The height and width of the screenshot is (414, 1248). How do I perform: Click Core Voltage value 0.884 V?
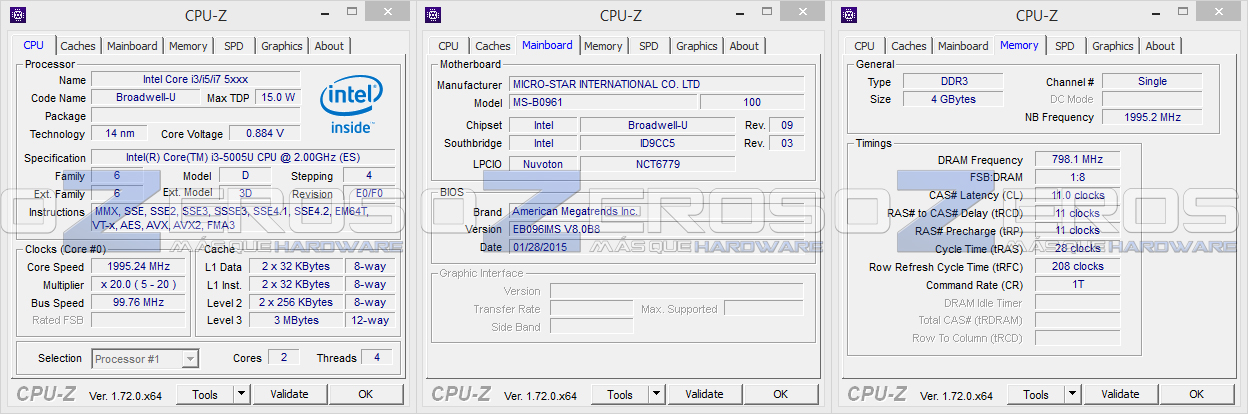265,134
